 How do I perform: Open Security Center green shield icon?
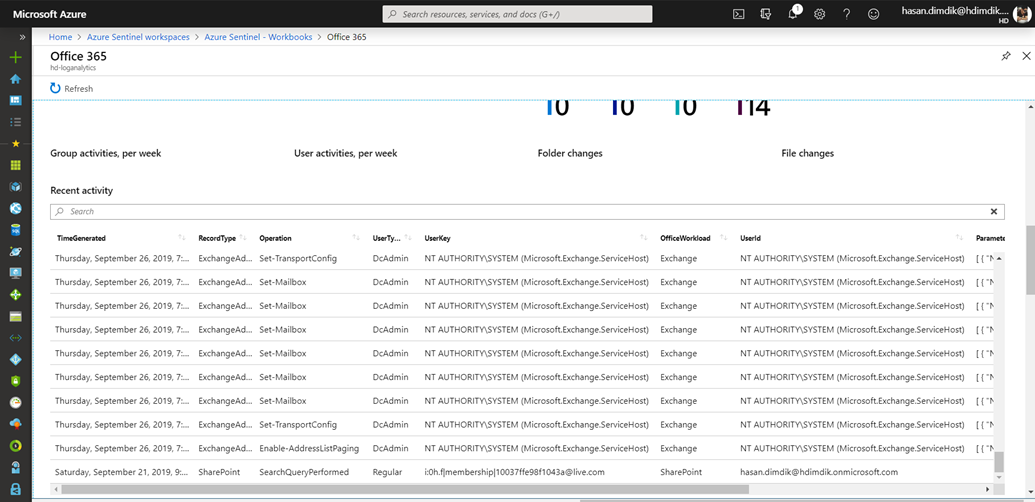click(16, 381)
